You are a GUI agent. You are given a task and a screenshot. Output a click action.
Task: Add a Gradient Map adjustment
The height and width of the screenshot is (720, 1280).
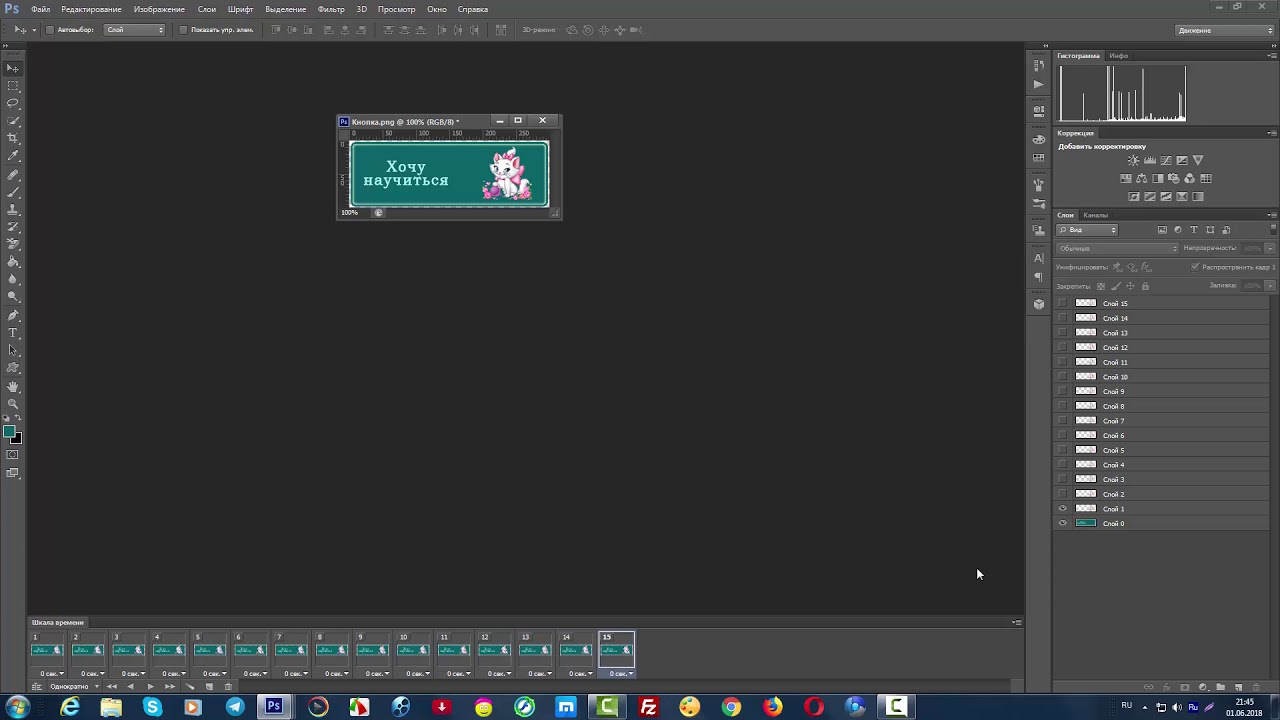click(x=1198, y=197)
